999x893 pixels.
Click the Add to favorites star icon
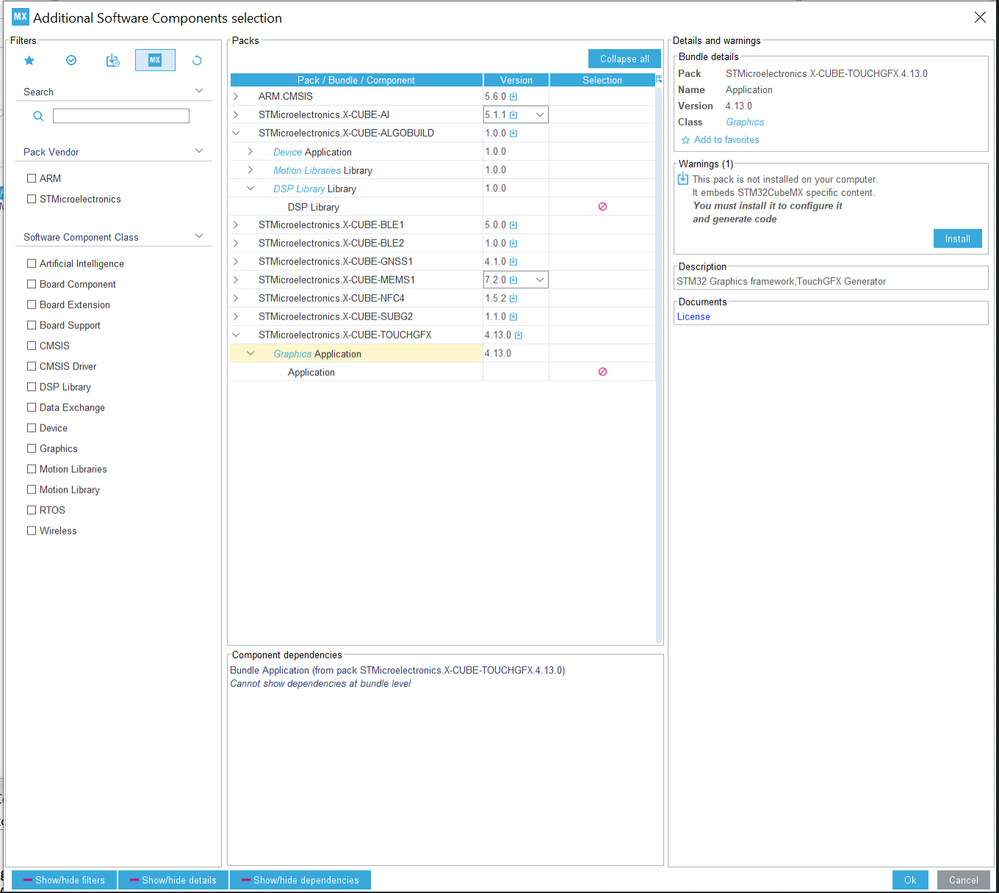coord(686,140)
